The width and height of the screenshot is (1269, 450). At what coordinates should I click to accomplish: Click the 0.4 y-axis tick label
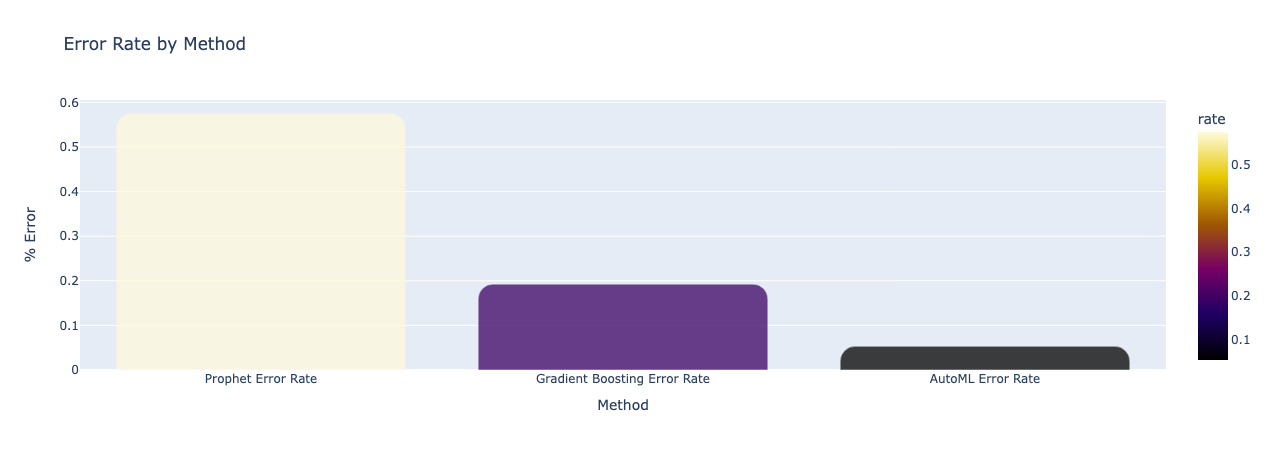click(x=69, y=192)
